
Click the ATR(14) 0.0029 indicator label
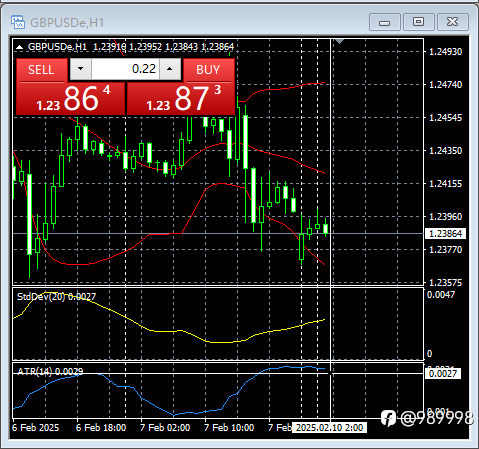point(50,371)
